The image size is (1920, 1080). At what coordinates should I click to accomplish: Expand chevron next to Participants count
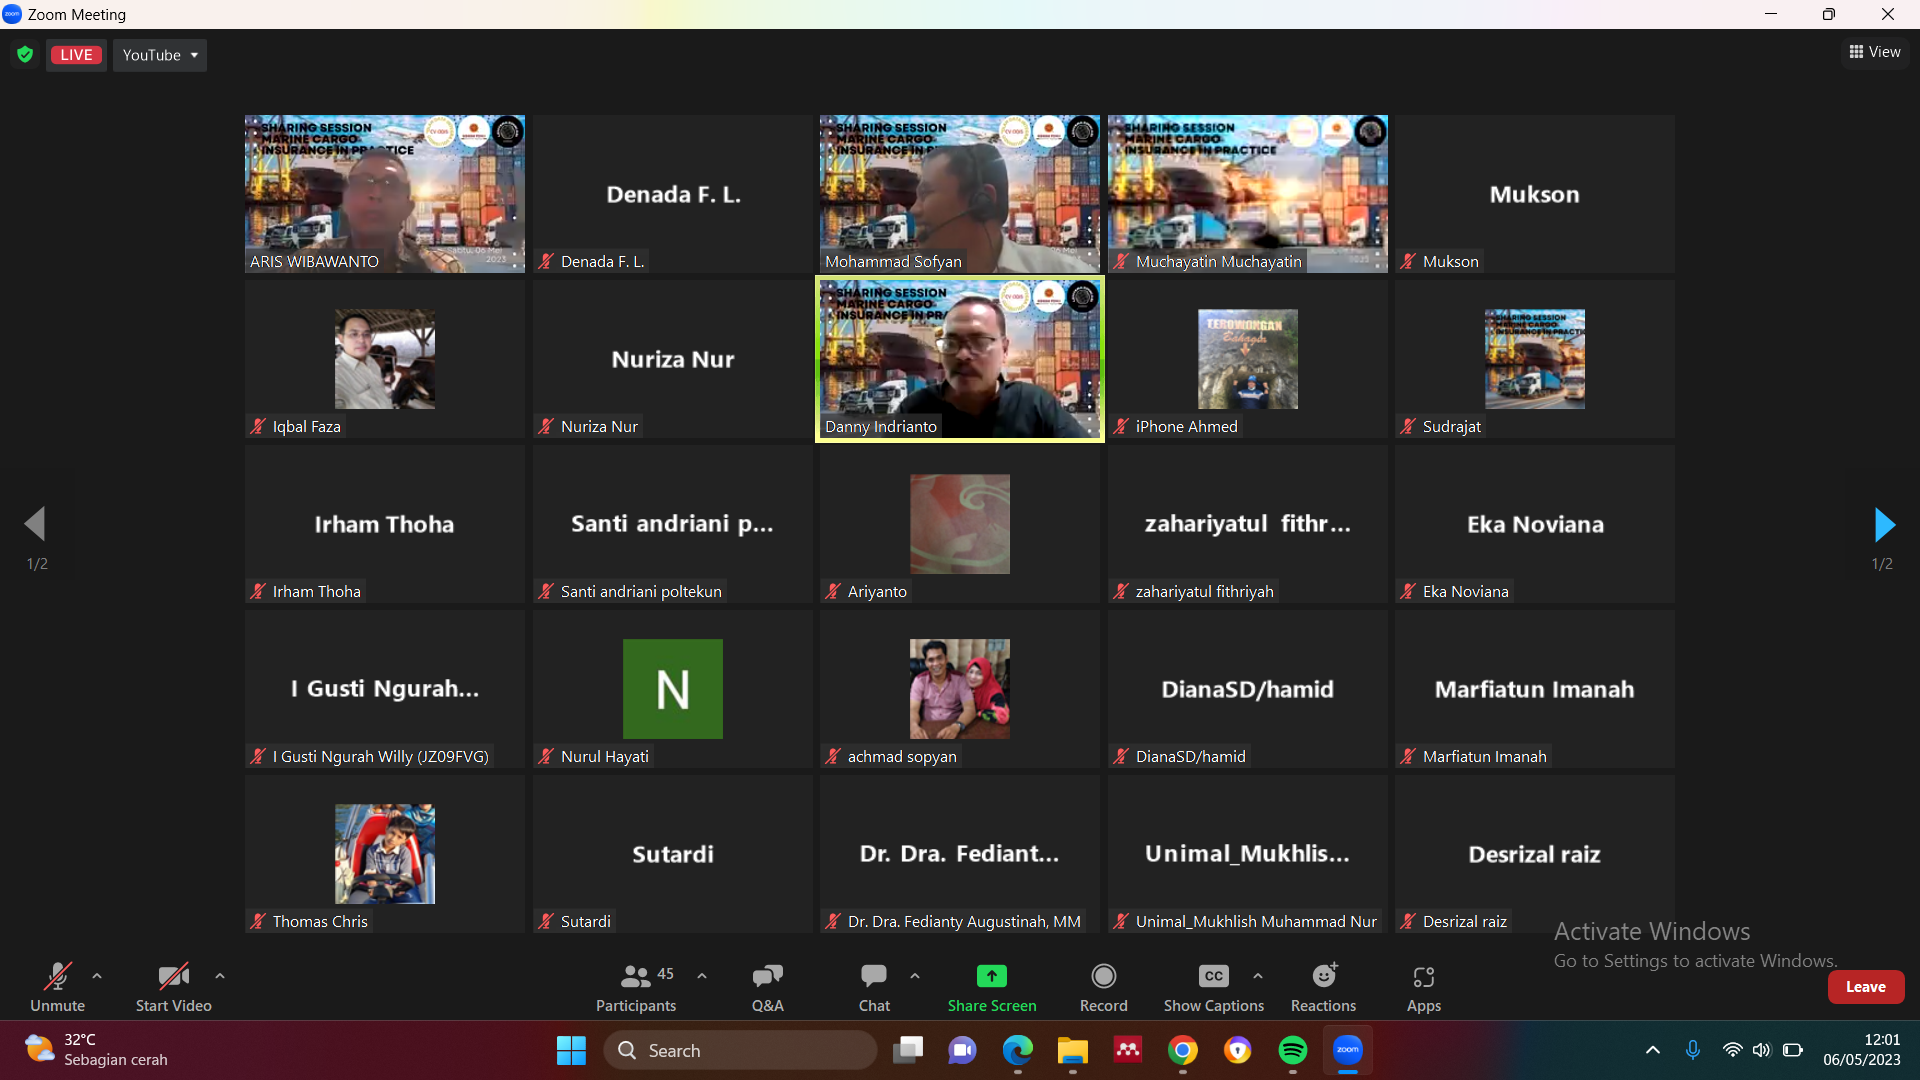pyautogui.click(x=702, y=976)
